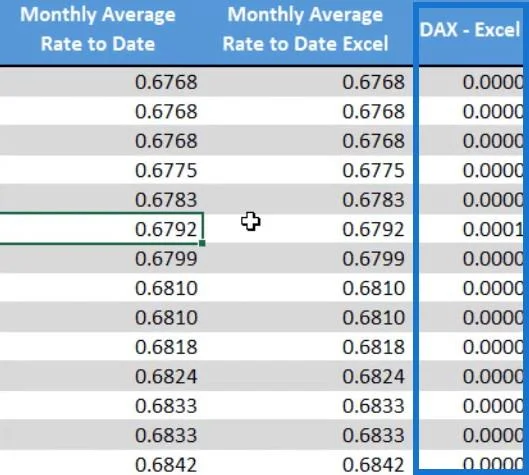This screenshot has height=475, width=529.
Task: Select 0.6775 in the Rate to Date Excel column
Action: (373, 170)
